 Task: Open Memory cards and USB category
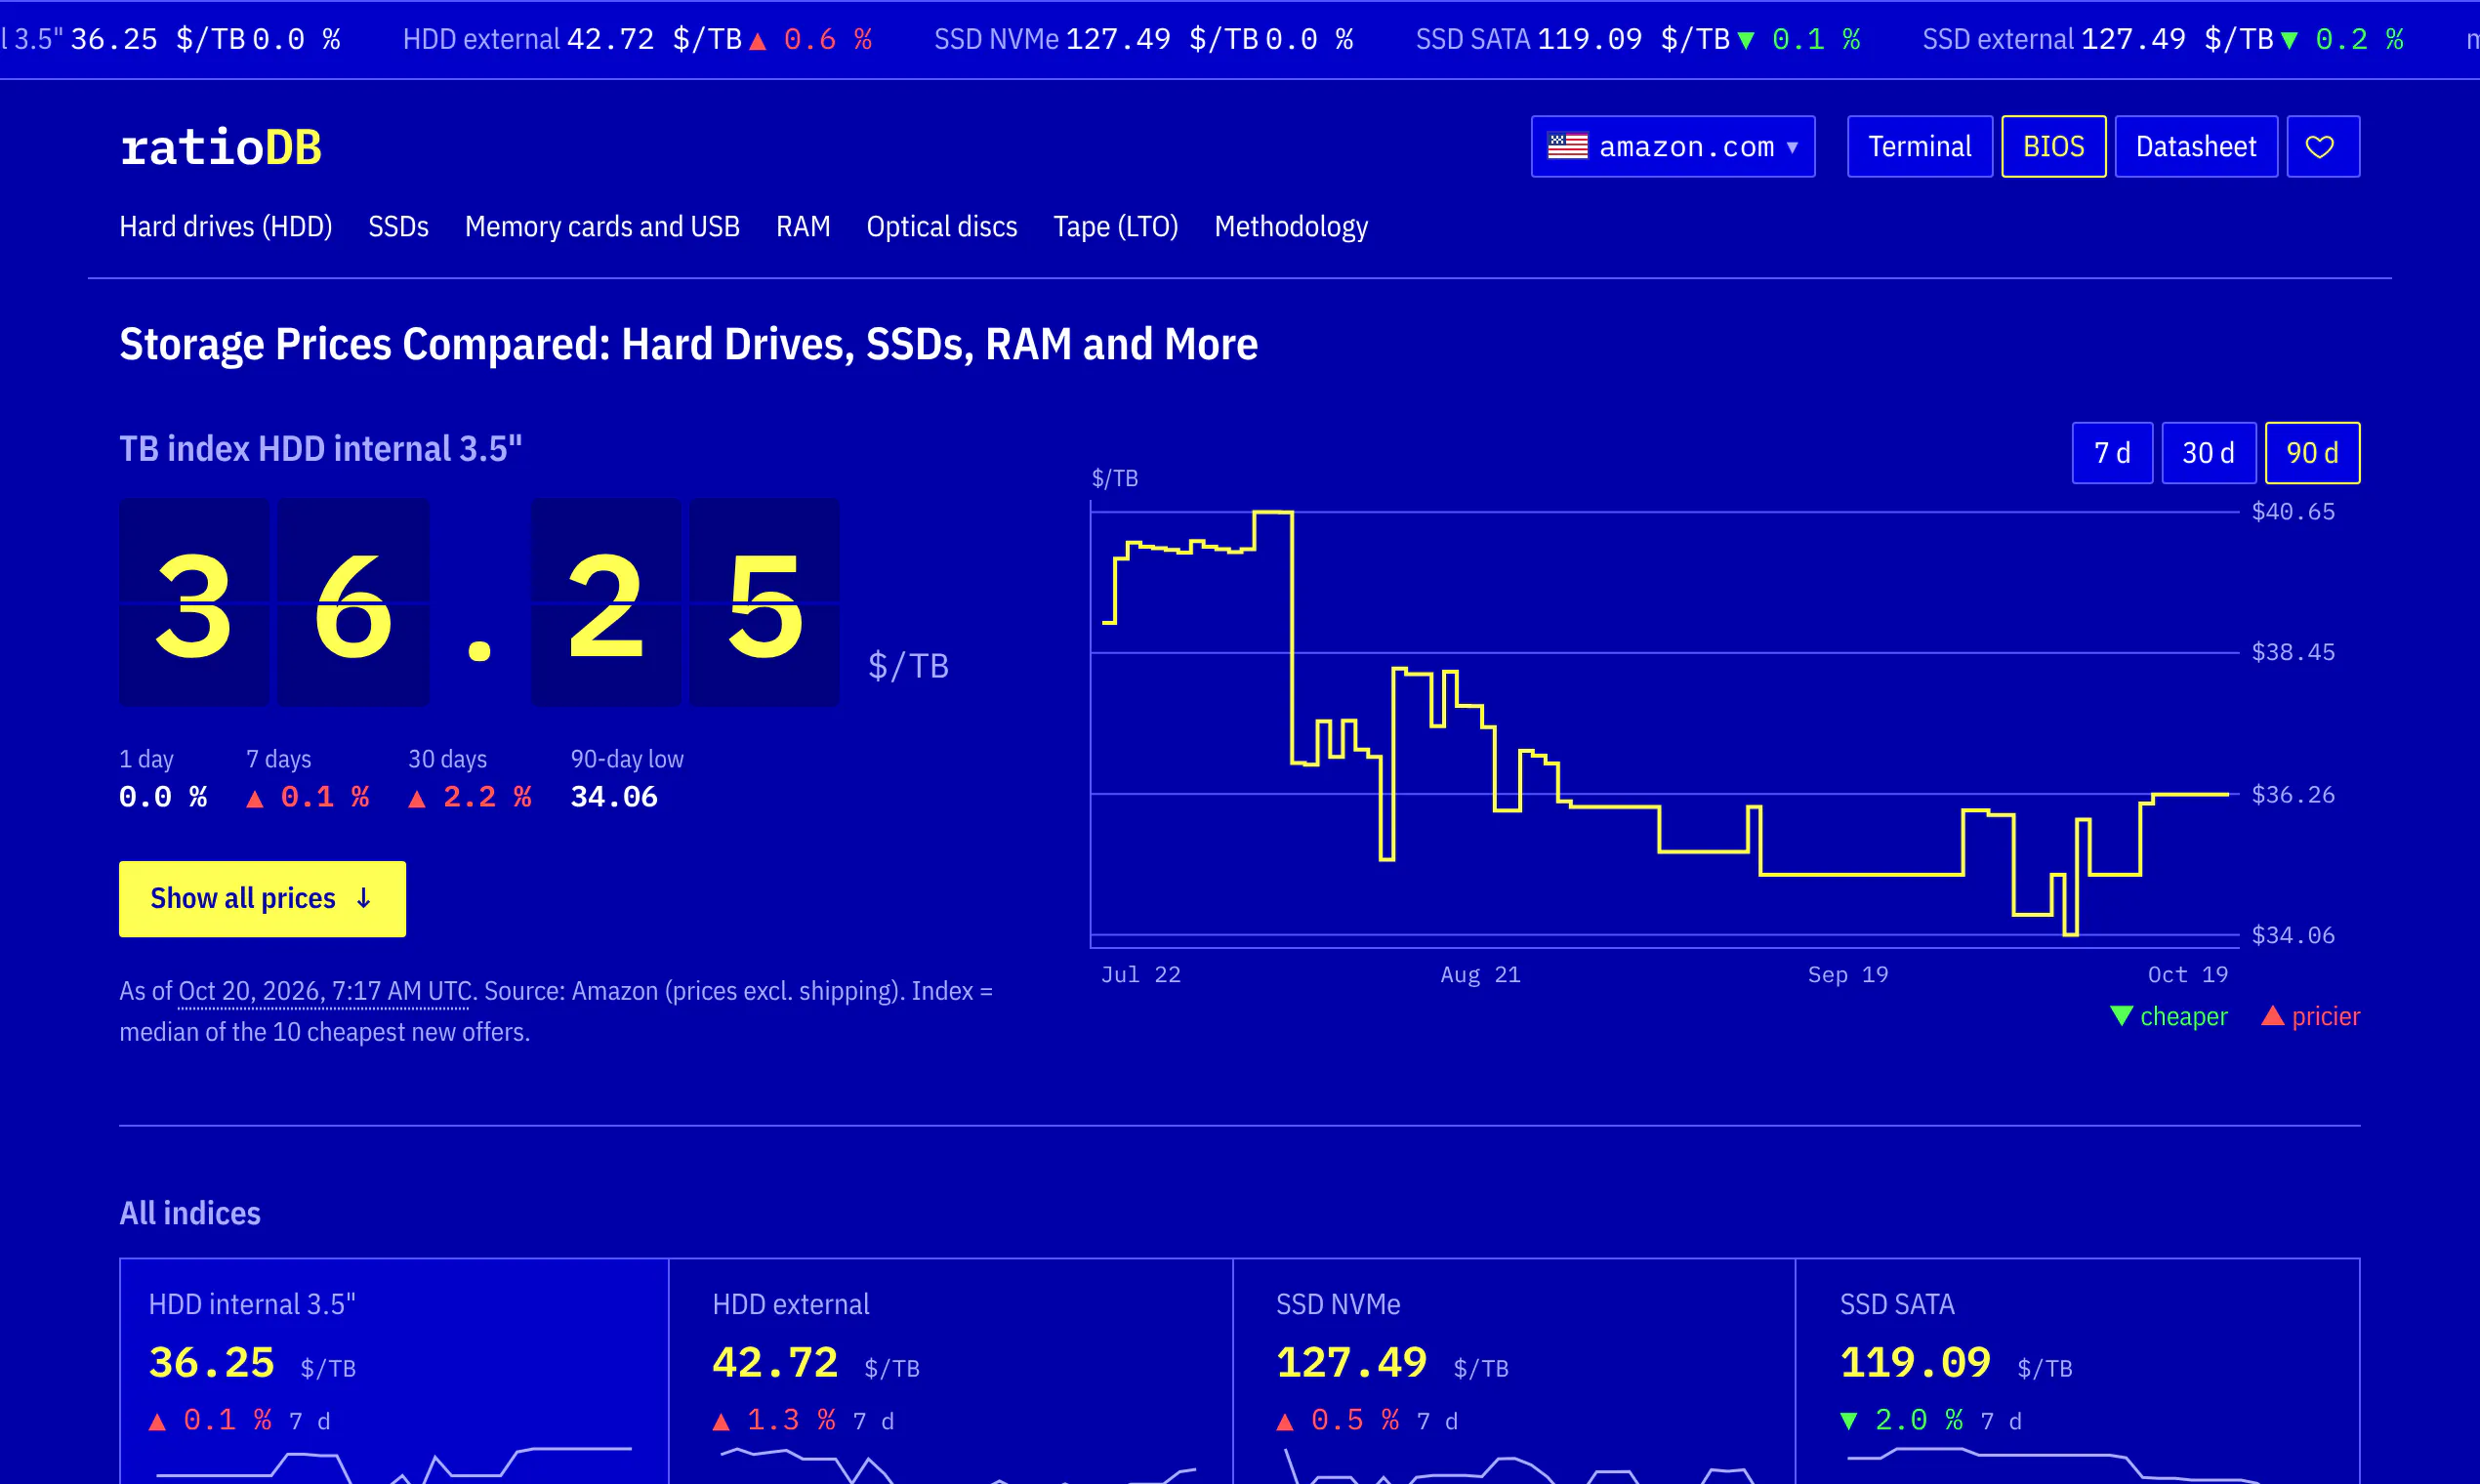(602, 227)
